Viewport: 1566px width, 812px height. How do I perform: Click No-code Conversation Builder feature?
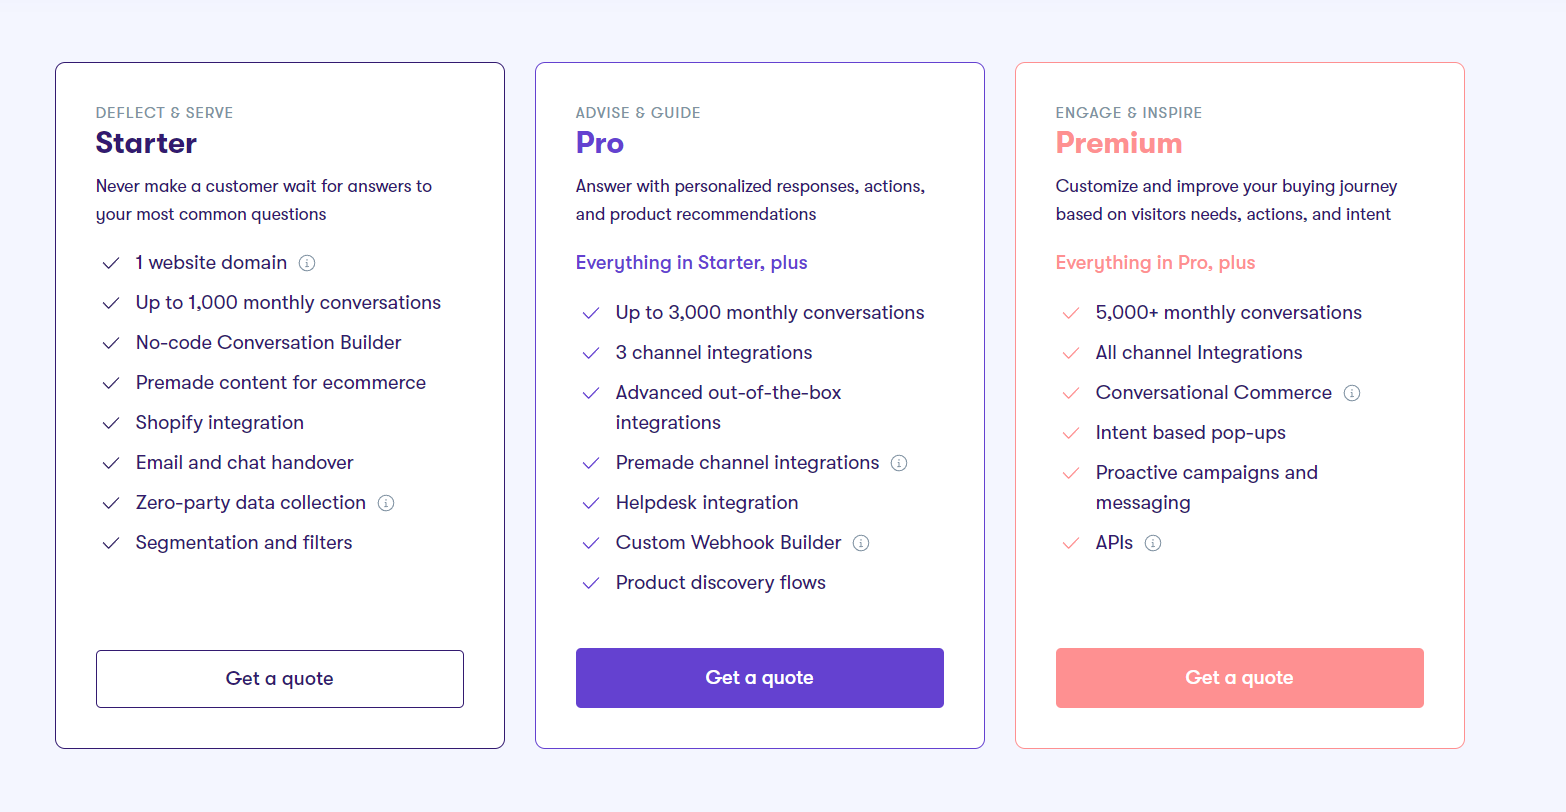click(269, 343)
